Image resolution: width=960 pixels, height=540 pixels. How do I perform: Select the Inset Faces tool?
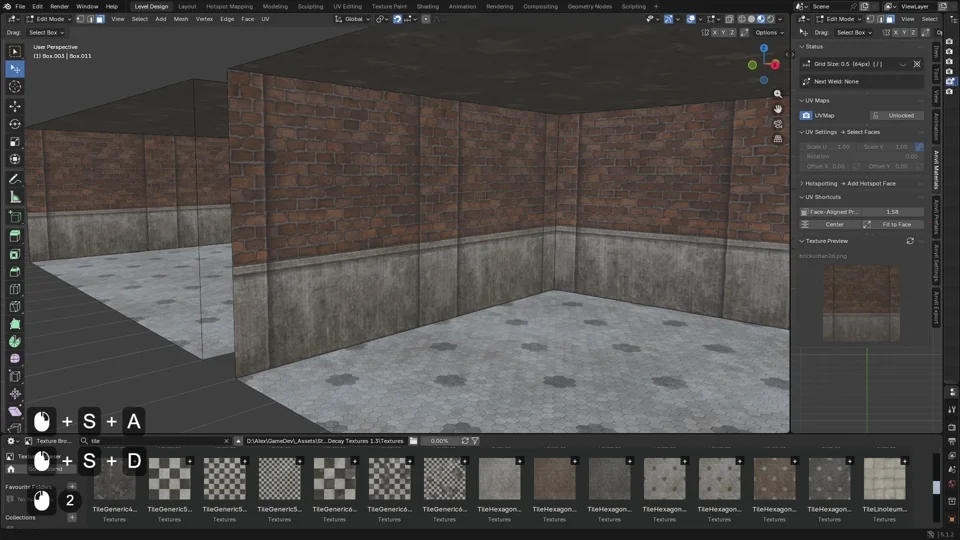tap(15, 254)
